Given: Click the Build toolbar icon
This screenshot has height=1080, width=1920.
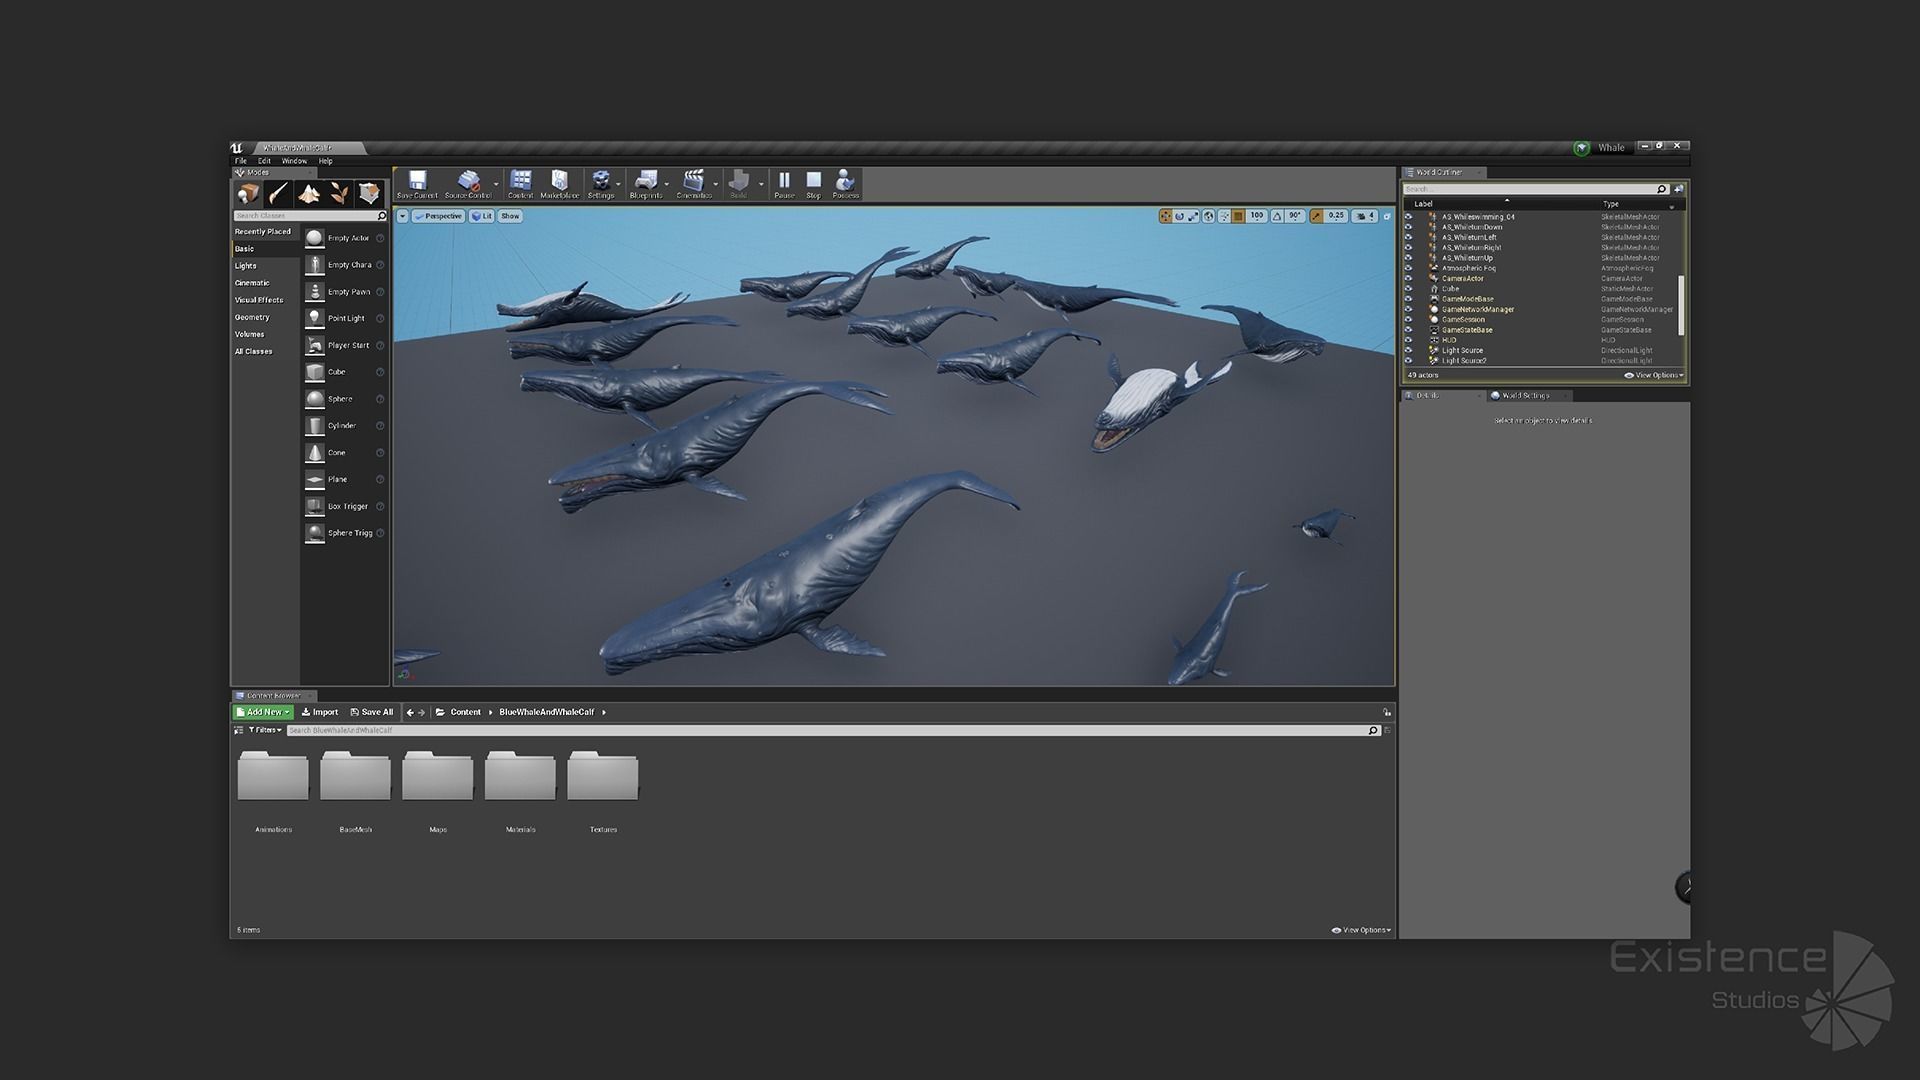Looking at the screenshot, I should (x=739, y=184).
